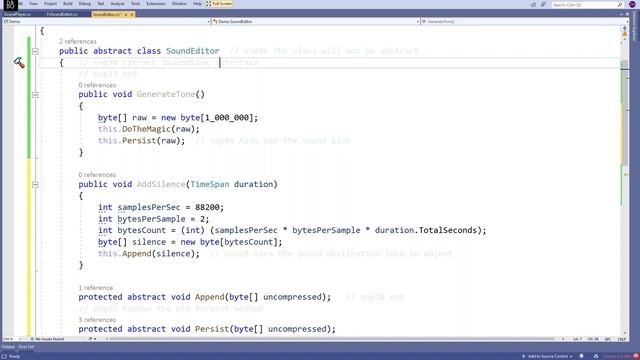Click the TimeSpan type in AddSilence
This screenshot has width=640, height=360.
click(x=210, y=184)
